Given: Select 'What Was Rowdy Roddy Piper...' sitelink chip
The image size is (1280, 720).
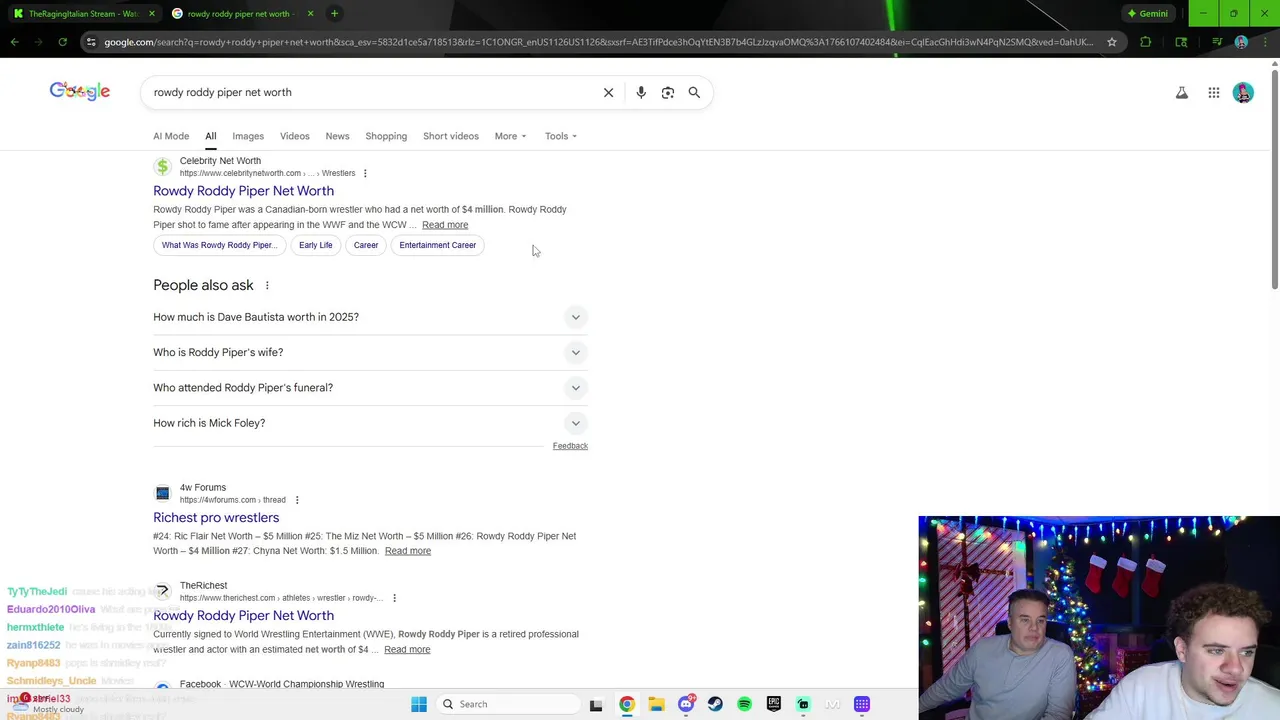Looking at the screenshot, I should pyautogui.click(x=218, y=245).
